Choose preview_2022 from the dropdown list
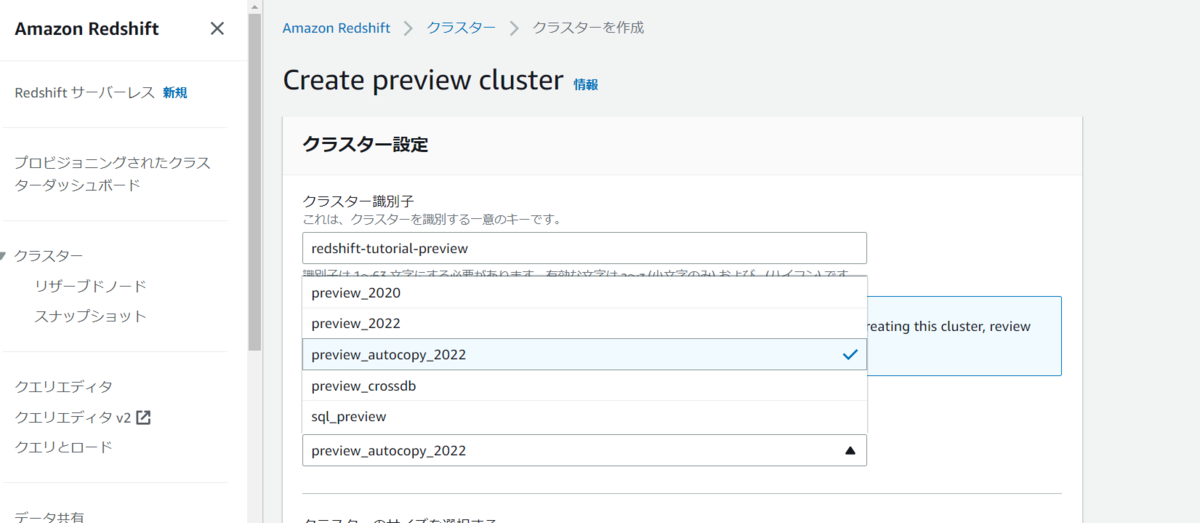This screenshot has height=523, width=1200. (584, 323)
